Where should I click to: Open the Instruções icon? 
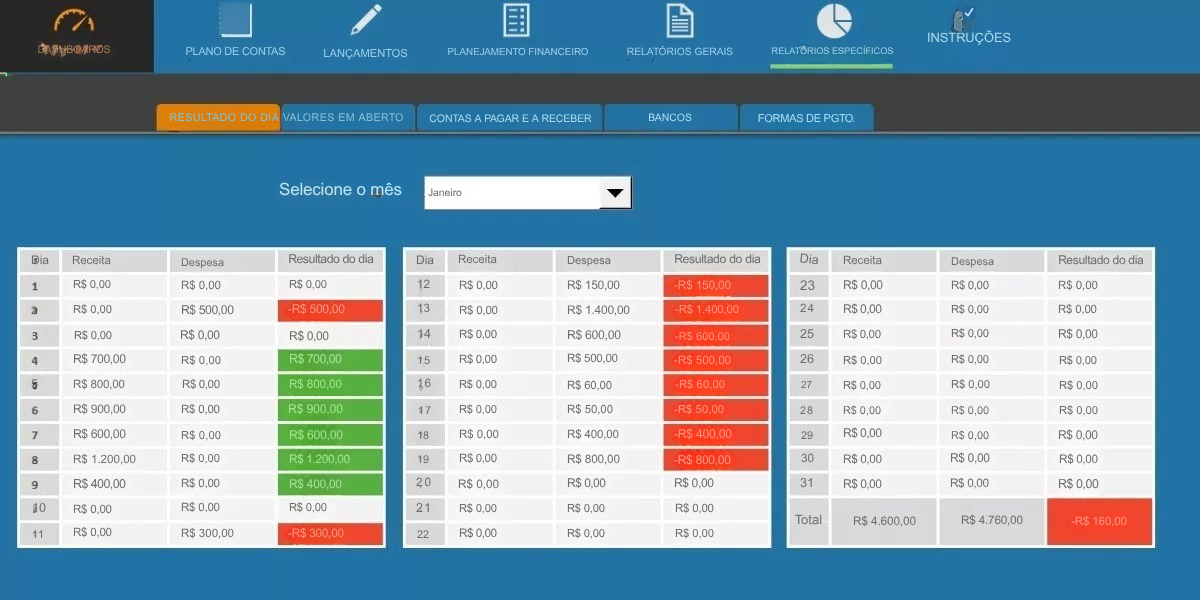pyautogui.click(x=963, y=17)
